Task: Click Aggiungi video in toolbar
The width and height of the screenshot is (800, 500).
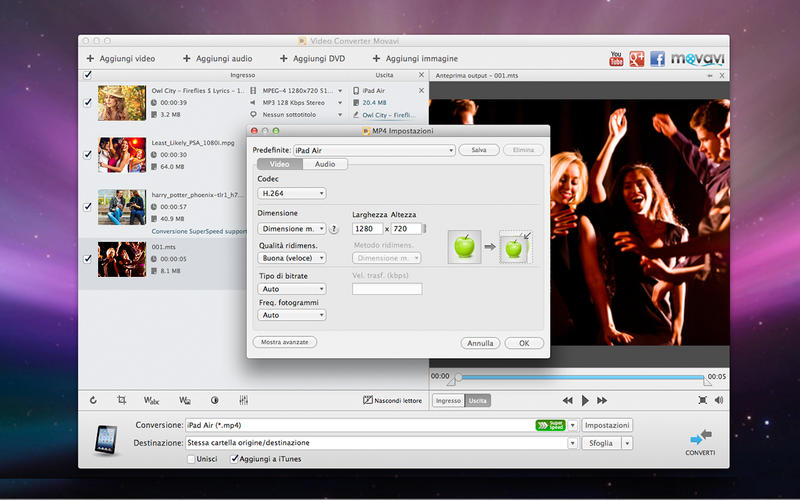Action: coord(120,59)
